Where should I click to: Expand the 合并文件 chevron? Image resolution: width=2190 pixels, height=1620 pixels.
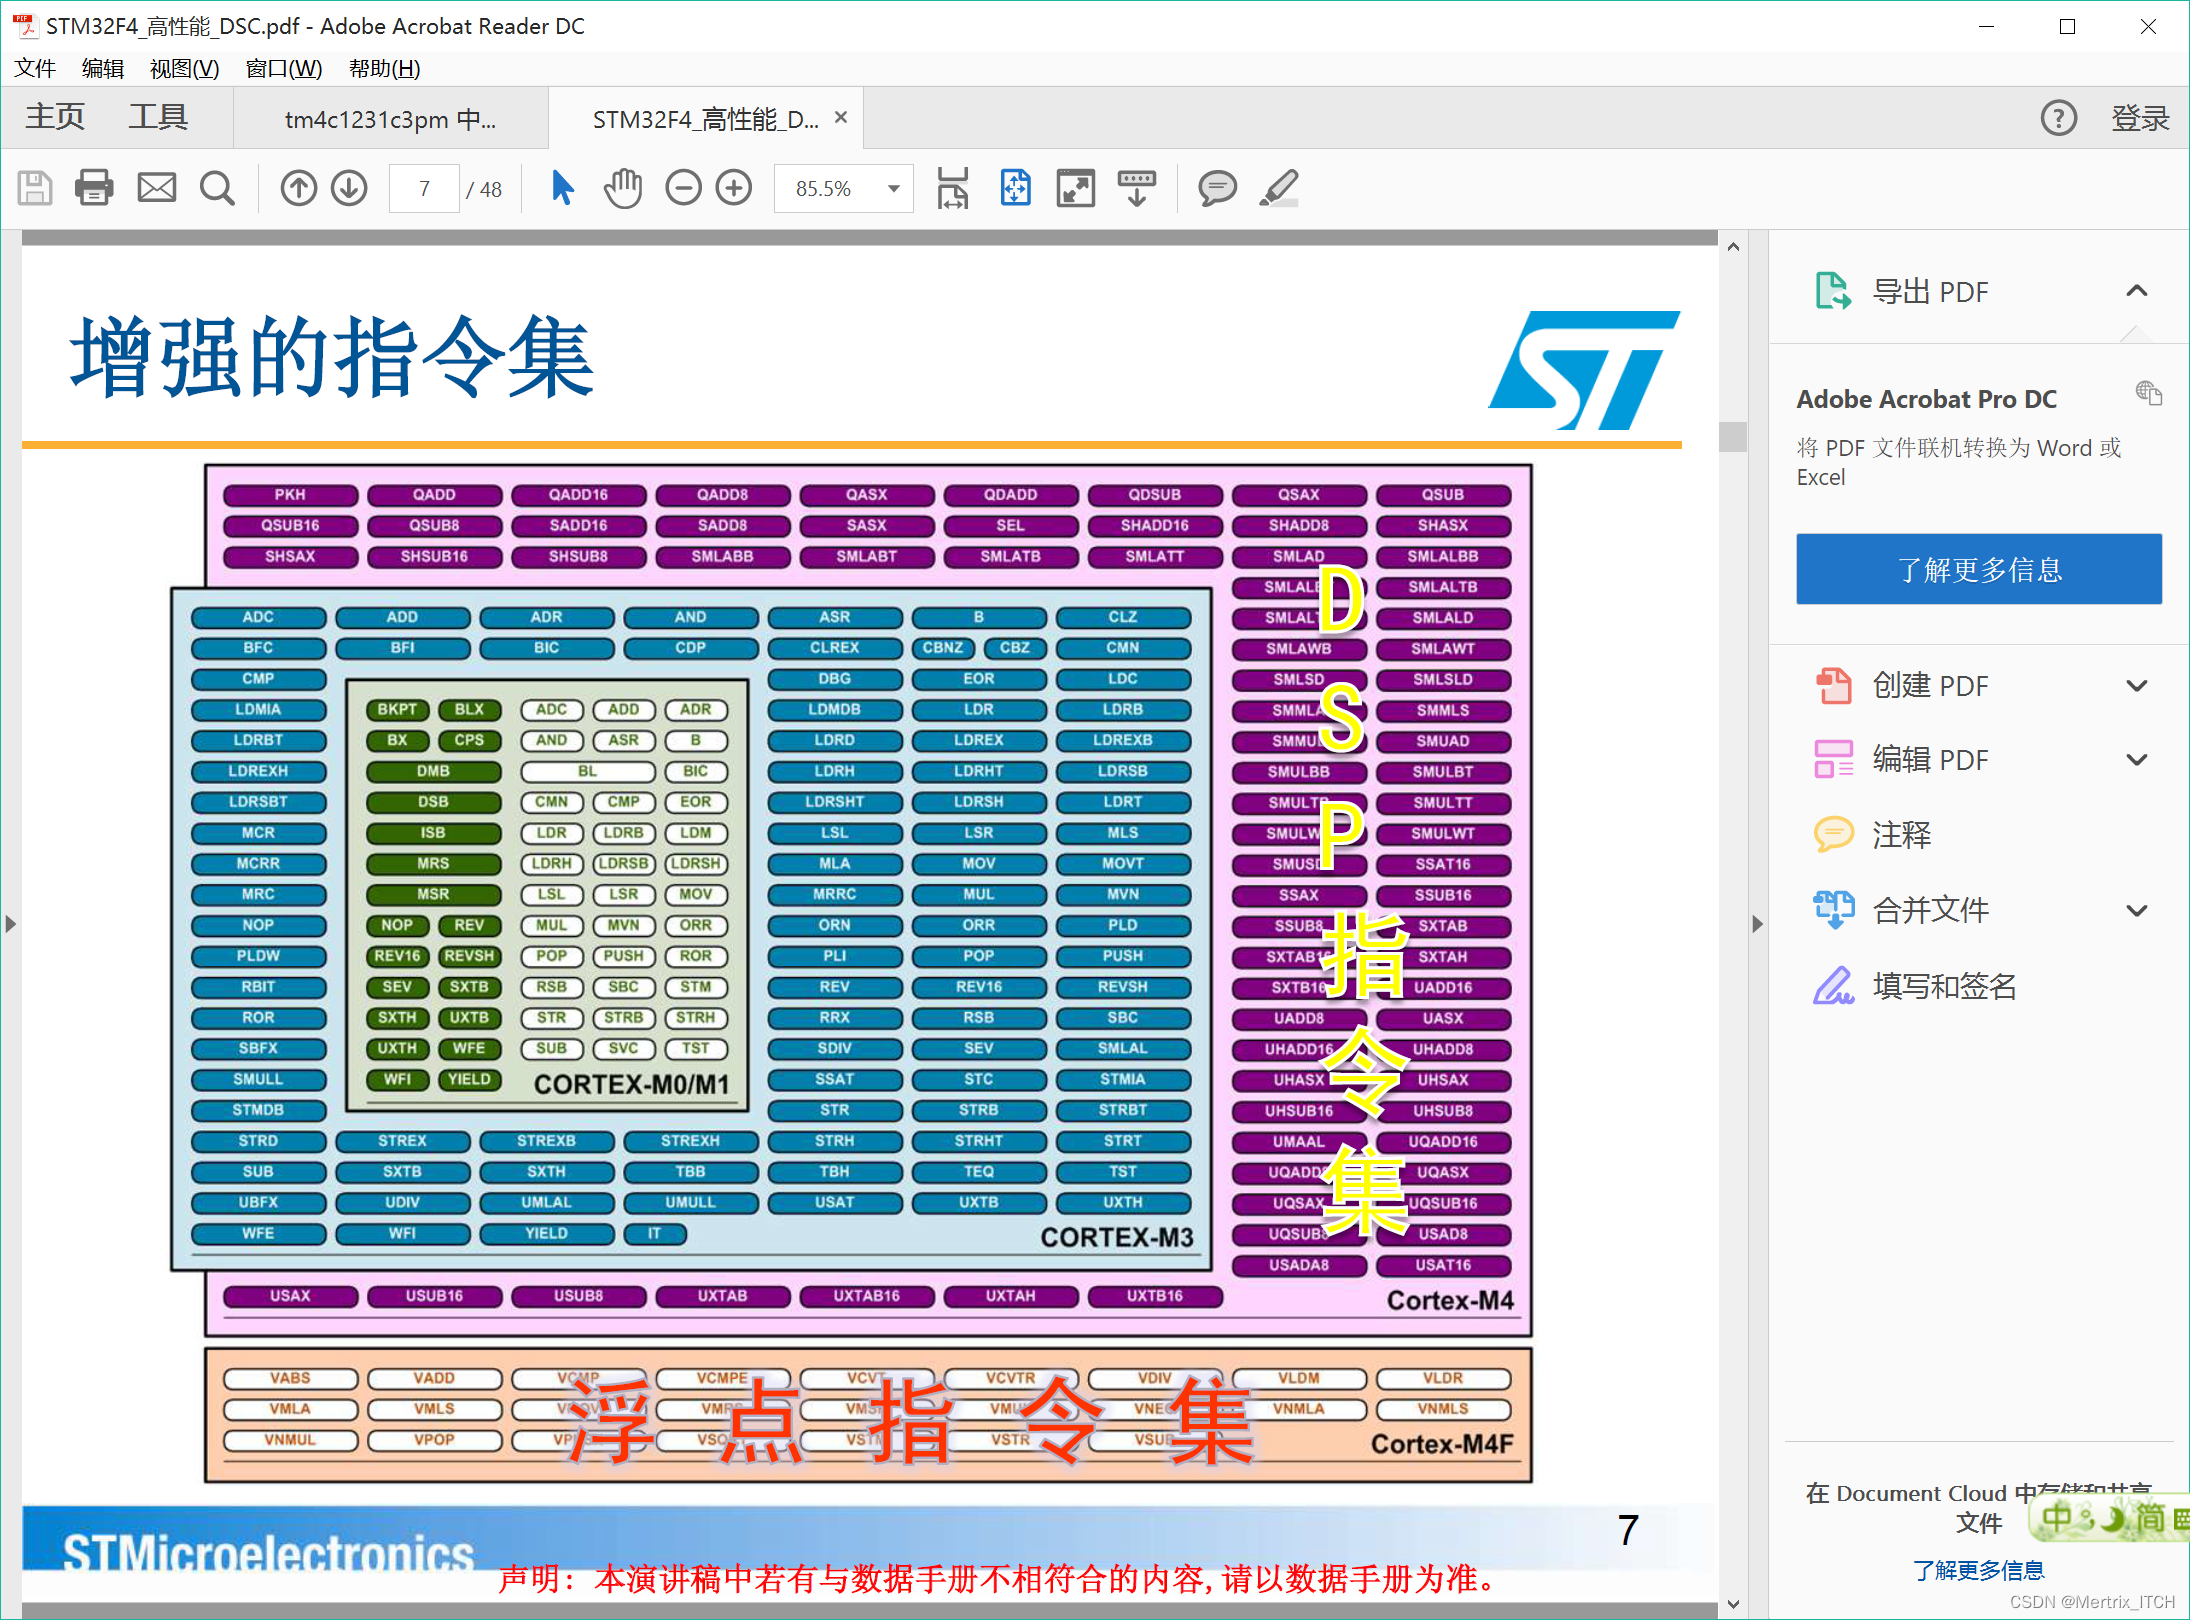[2137, 910]
